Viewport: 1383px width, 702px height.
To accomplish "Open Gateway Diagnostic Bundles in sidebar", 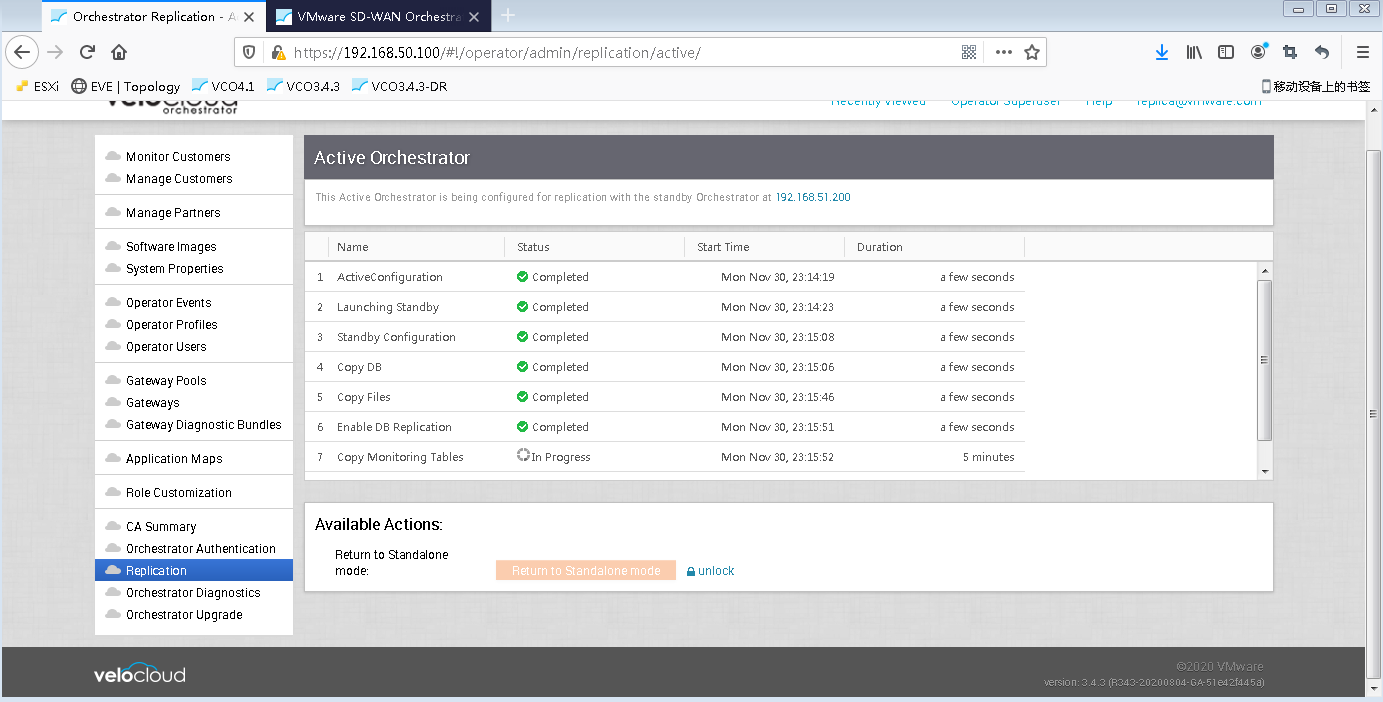I will (x=204, y=425).
